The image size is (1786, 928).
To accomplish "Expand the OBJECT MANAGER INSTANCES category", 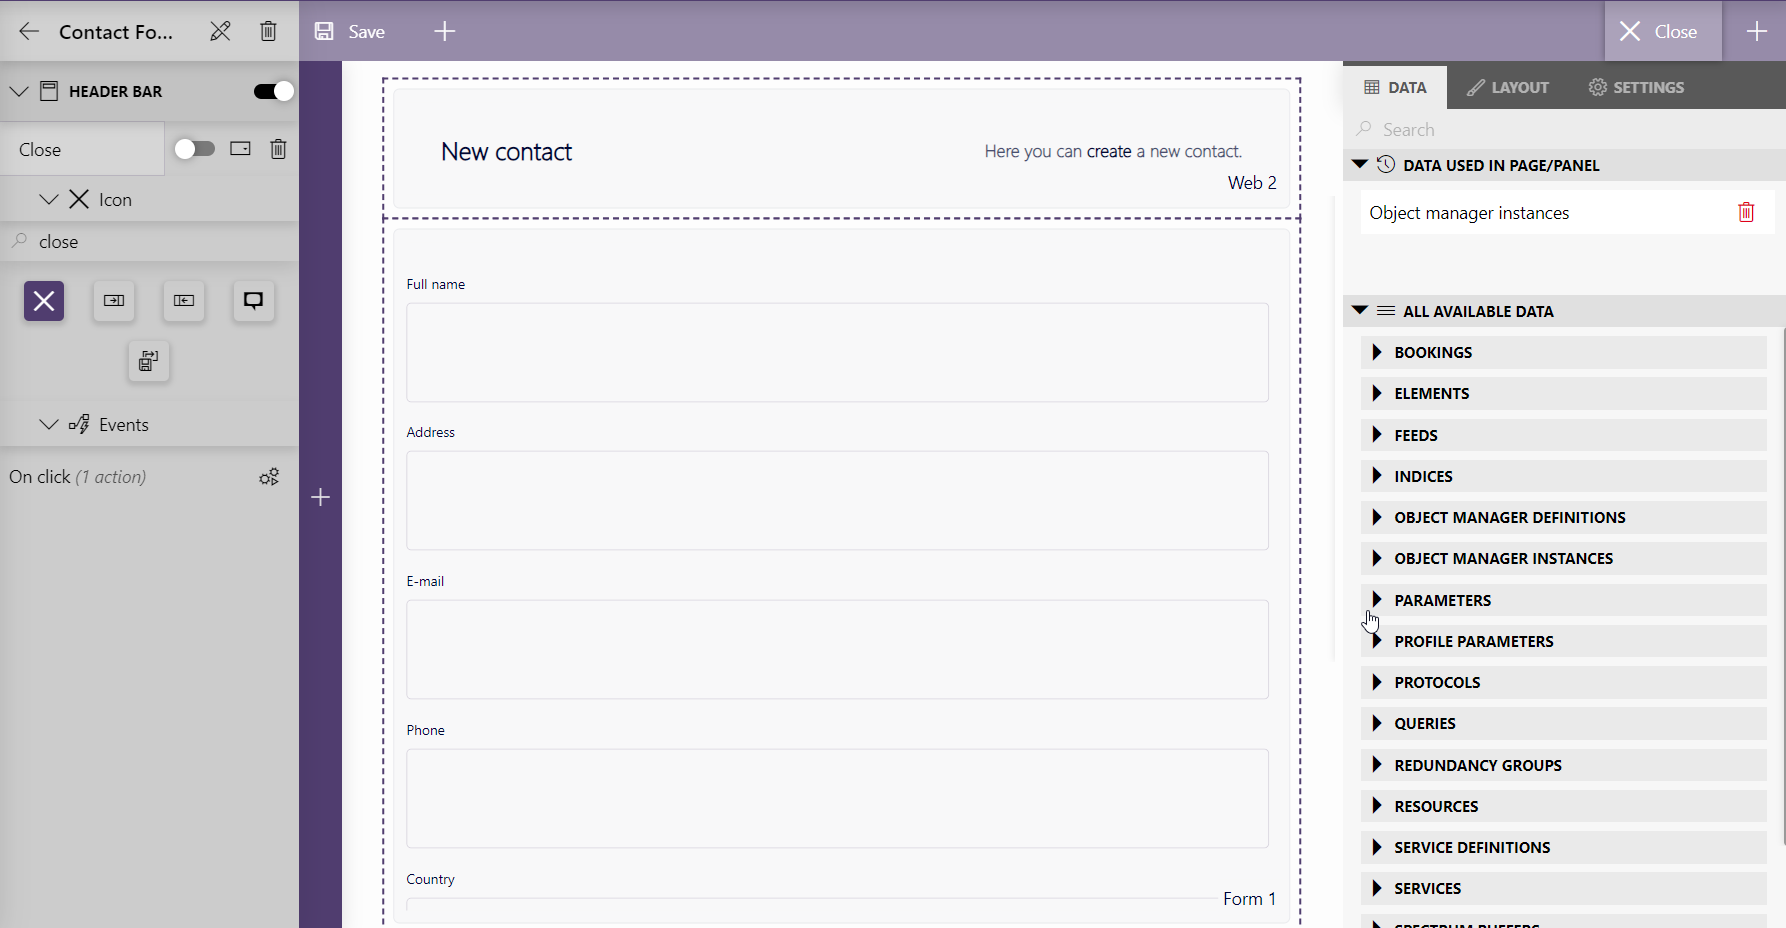I will pos(1378,558).
